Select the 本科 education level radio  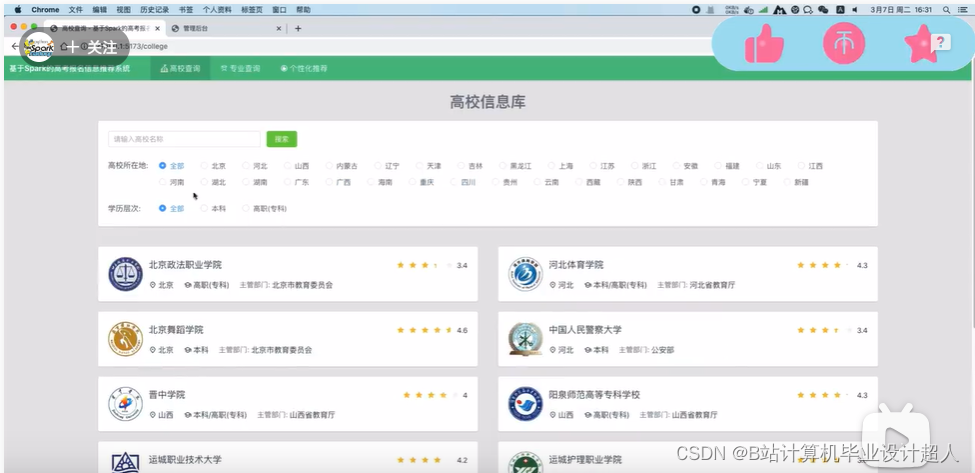(x=204, y=208)
